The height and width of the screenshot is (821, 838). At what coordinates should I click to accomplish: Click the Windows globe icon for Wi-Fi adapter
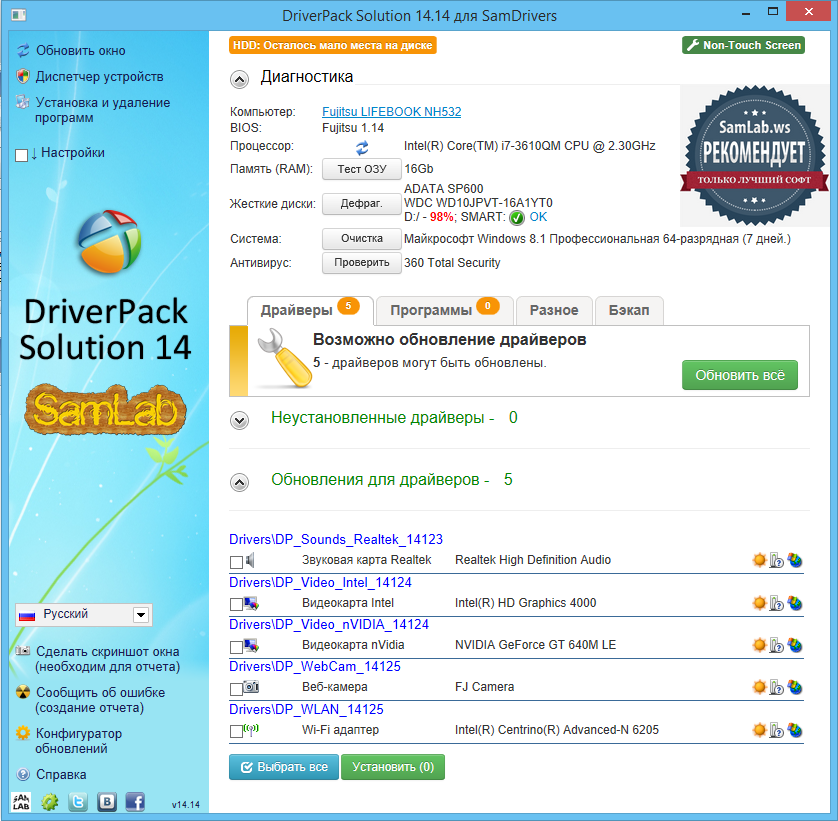coord(795,731)
